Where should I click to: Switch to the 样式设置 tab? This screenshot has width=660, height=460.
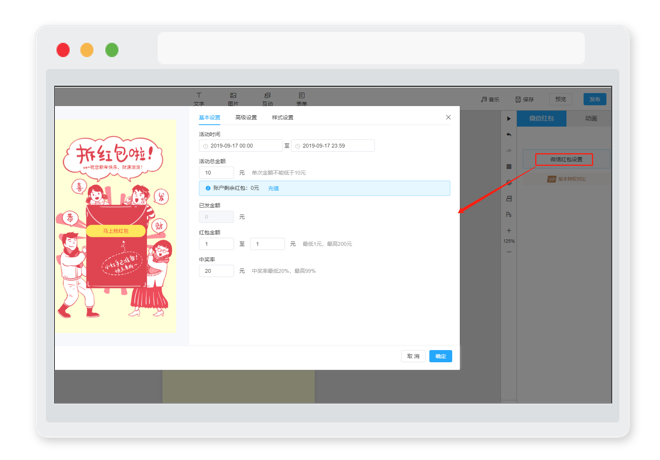click(x=282, y=117)
